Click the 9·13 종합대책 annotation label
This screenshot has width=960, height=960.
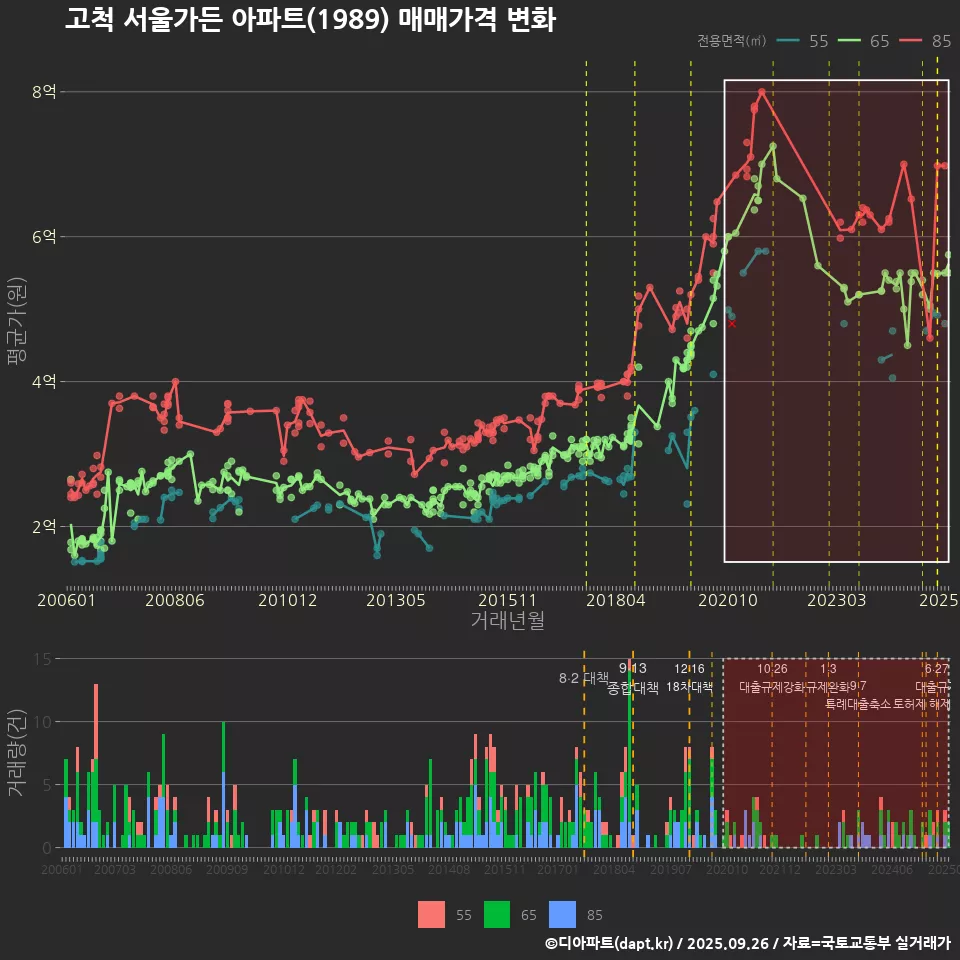pos(632,678)
